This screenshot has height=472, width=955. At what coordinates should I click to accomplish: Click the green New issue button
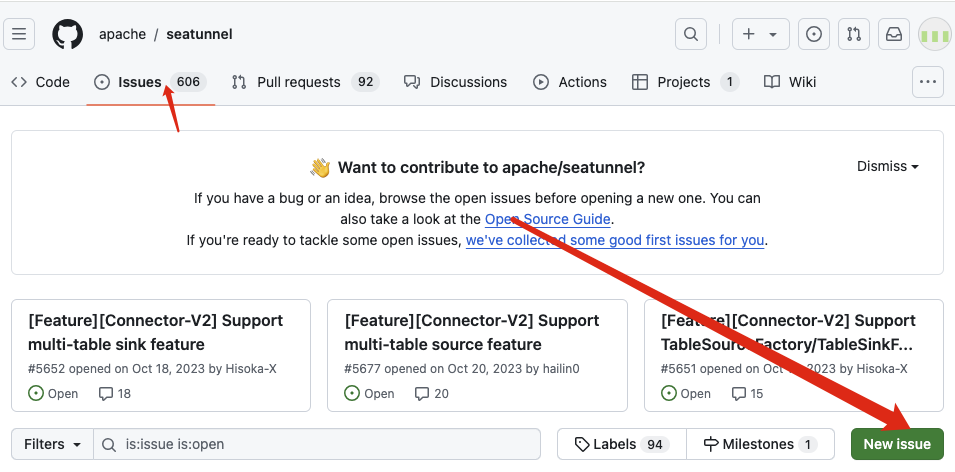point(897,444)
